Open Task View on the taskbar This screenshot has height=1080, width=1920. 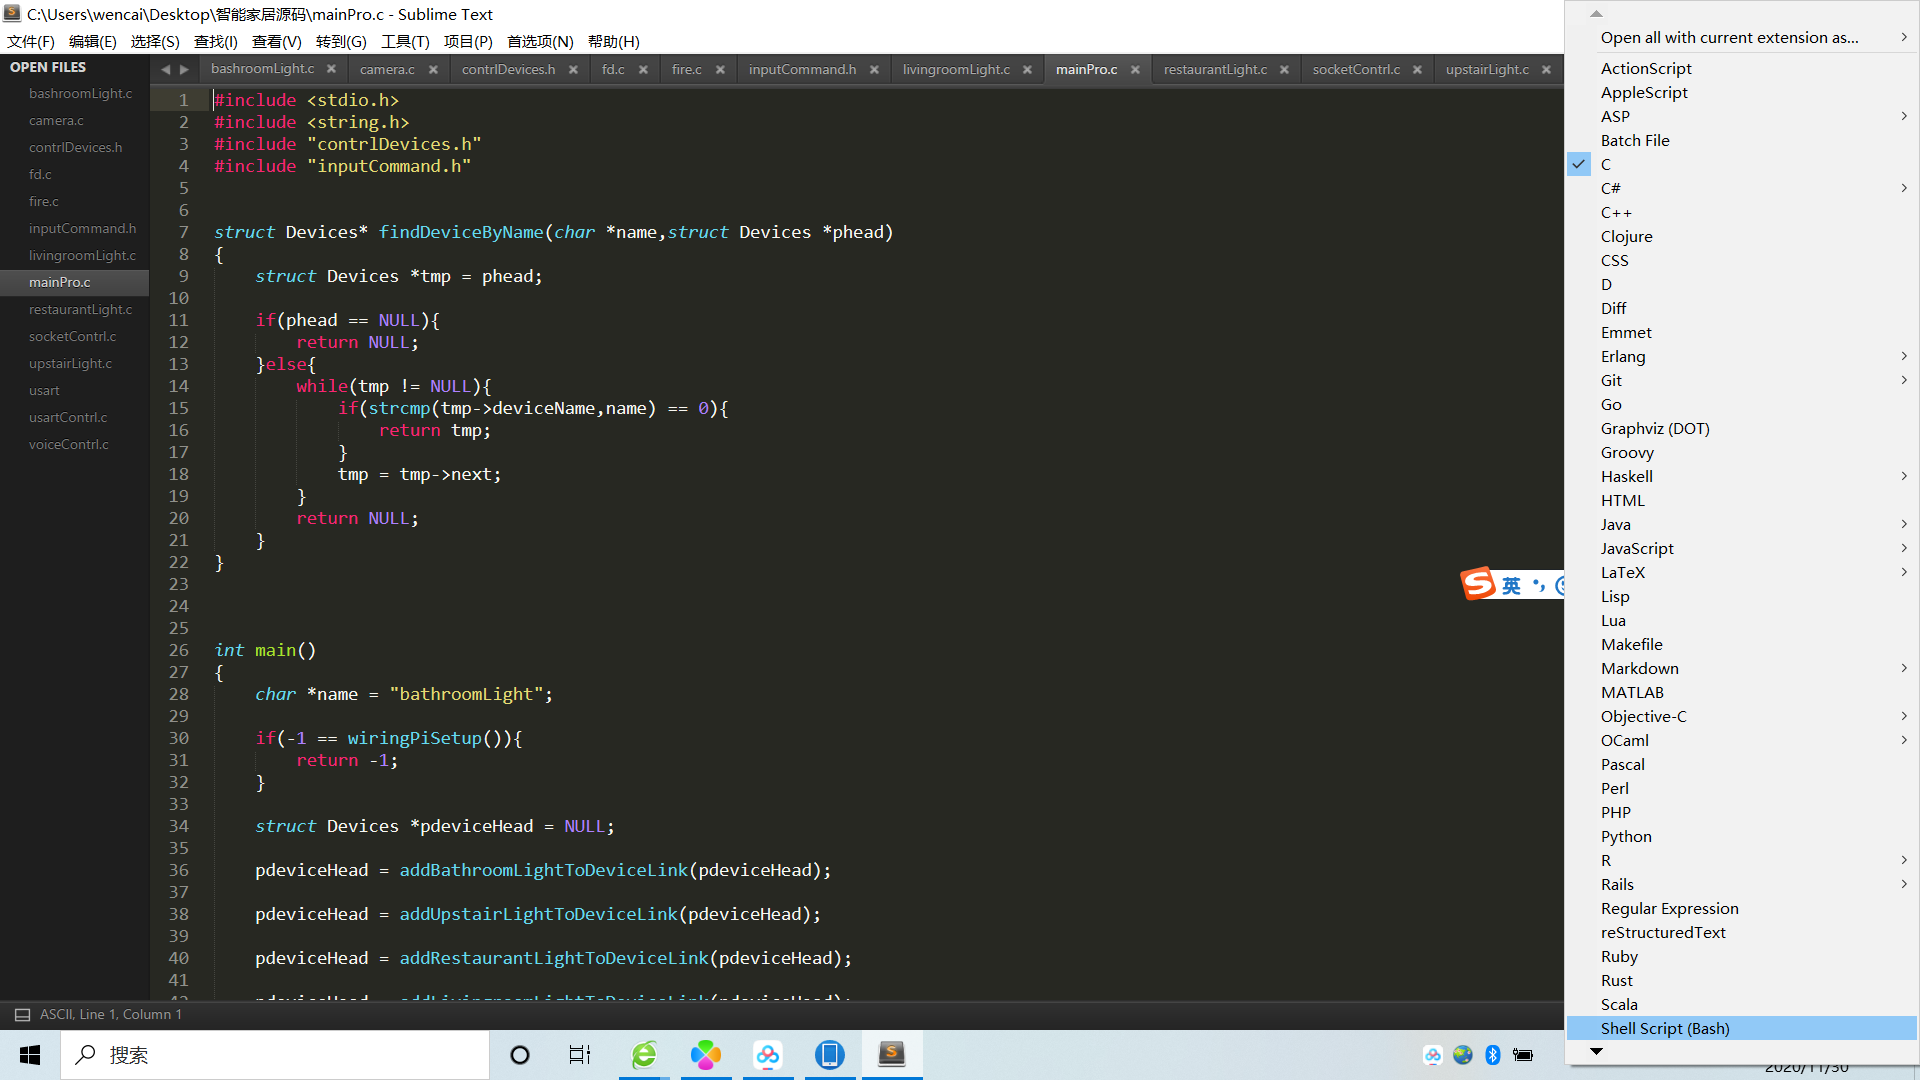tap(580, 1055)
